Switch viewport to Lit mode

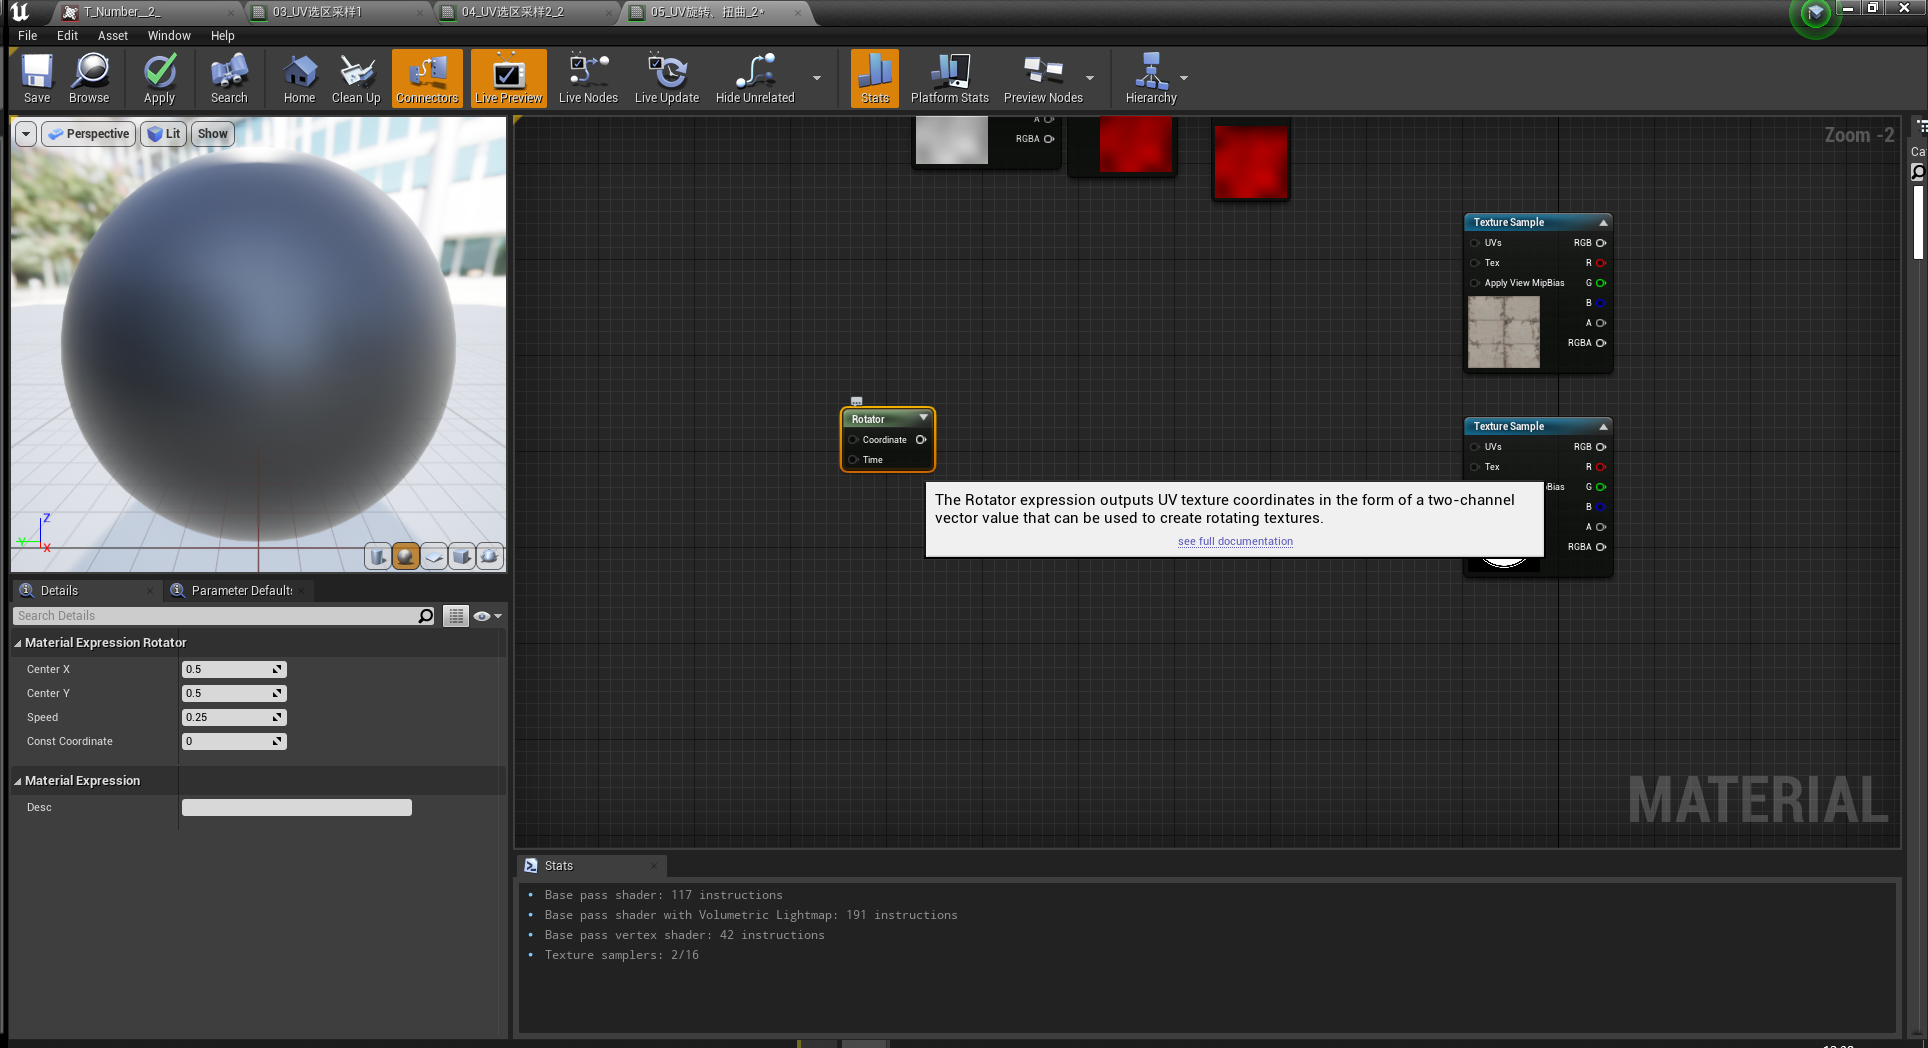[x=163, y=133]
